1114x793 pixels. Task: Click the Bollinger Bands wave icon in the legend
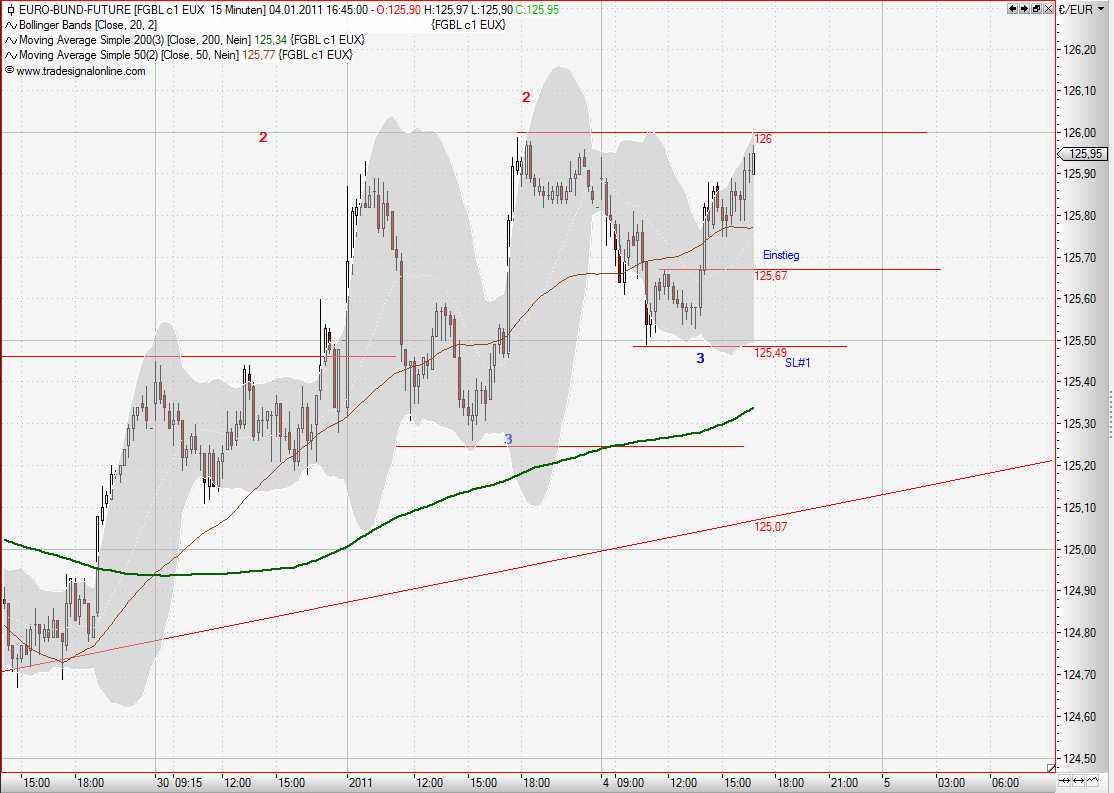click(9, 25)
